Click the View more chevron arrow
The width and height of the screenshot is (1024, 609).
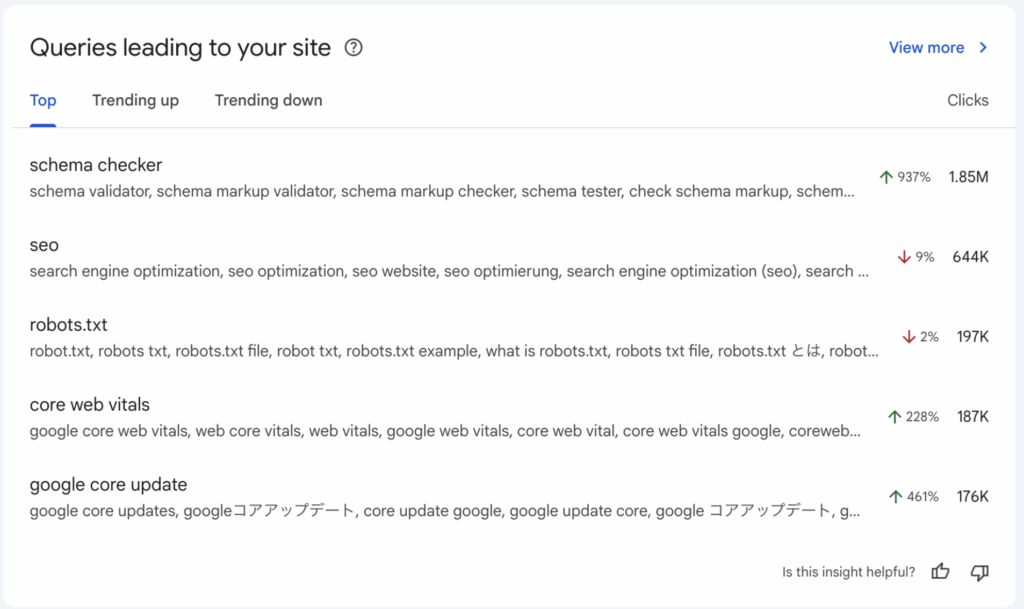[983, 48]
